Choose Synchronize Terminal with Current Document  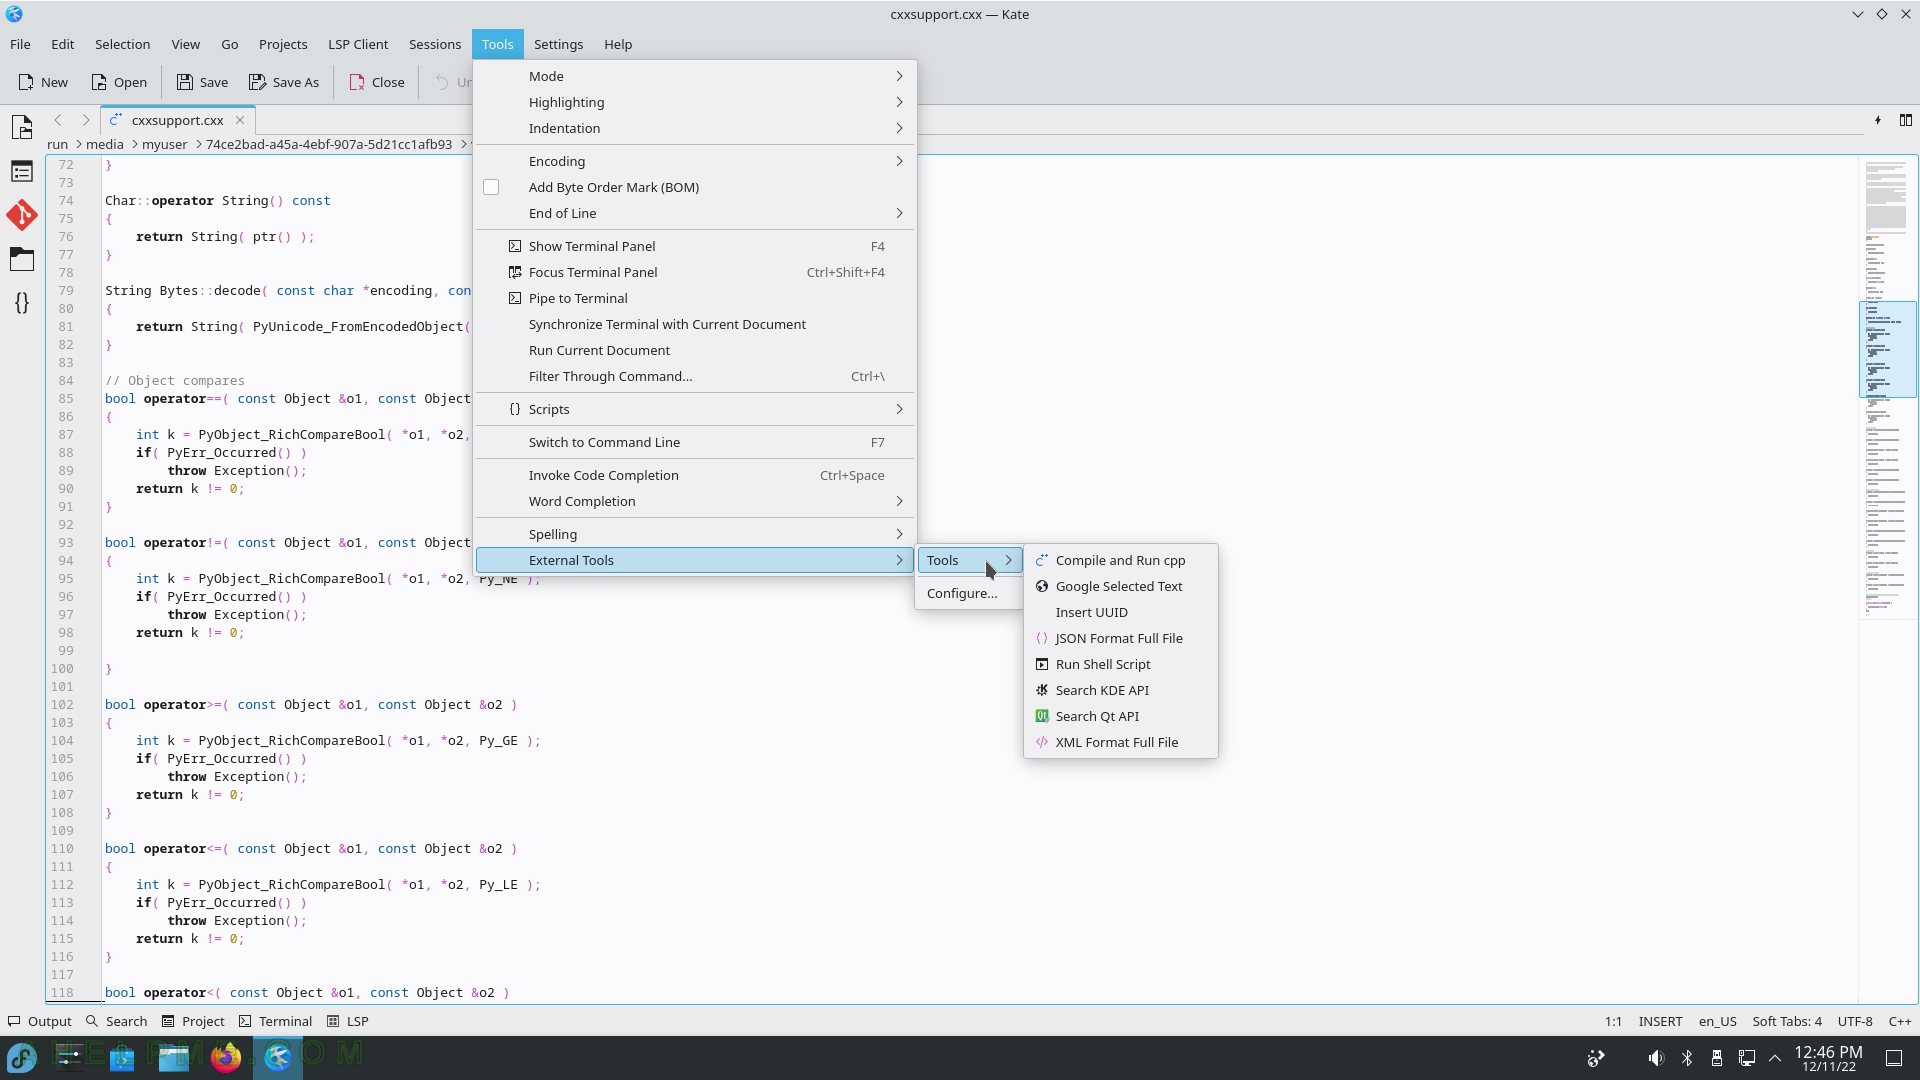click(695, 324)
